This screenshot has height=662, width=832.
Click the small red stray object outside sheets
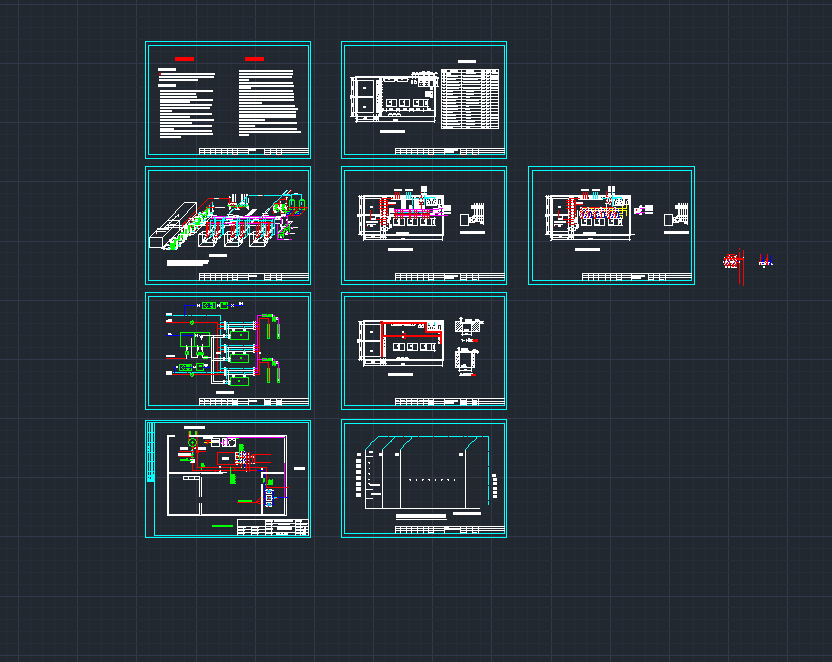[734, 265]
